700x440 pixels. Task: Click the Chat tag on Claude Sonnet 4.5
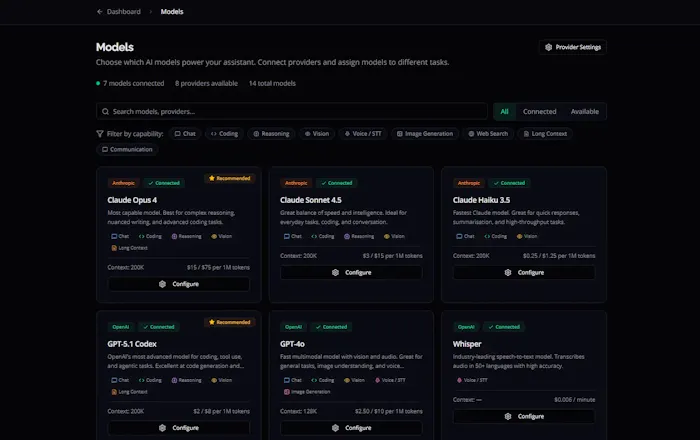click(292, 237)
